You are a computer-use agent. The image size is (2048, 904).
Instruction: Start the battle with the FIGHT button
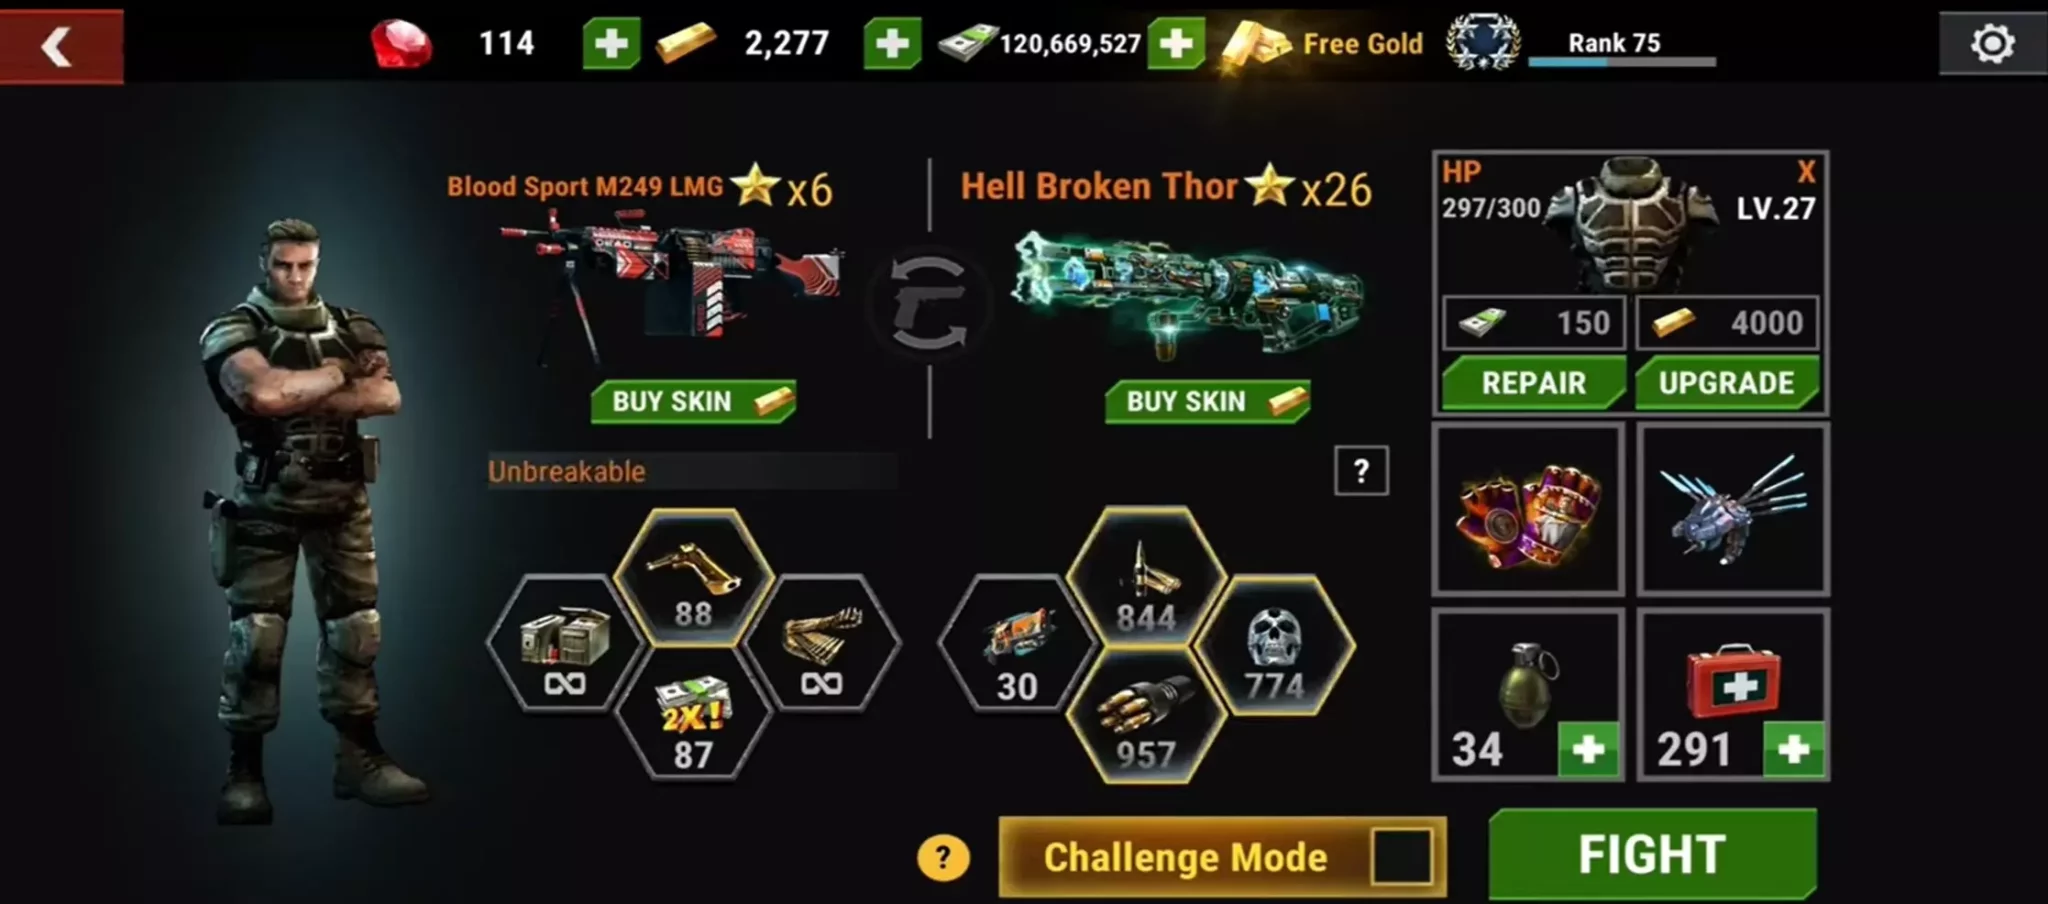coord(1652,854)
